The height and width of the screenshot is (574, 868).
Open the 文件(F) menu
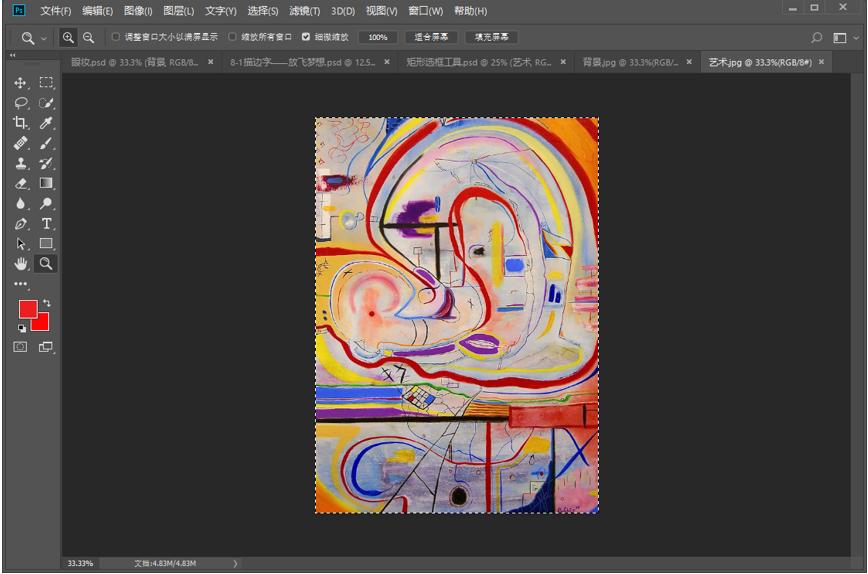[55, 11]
